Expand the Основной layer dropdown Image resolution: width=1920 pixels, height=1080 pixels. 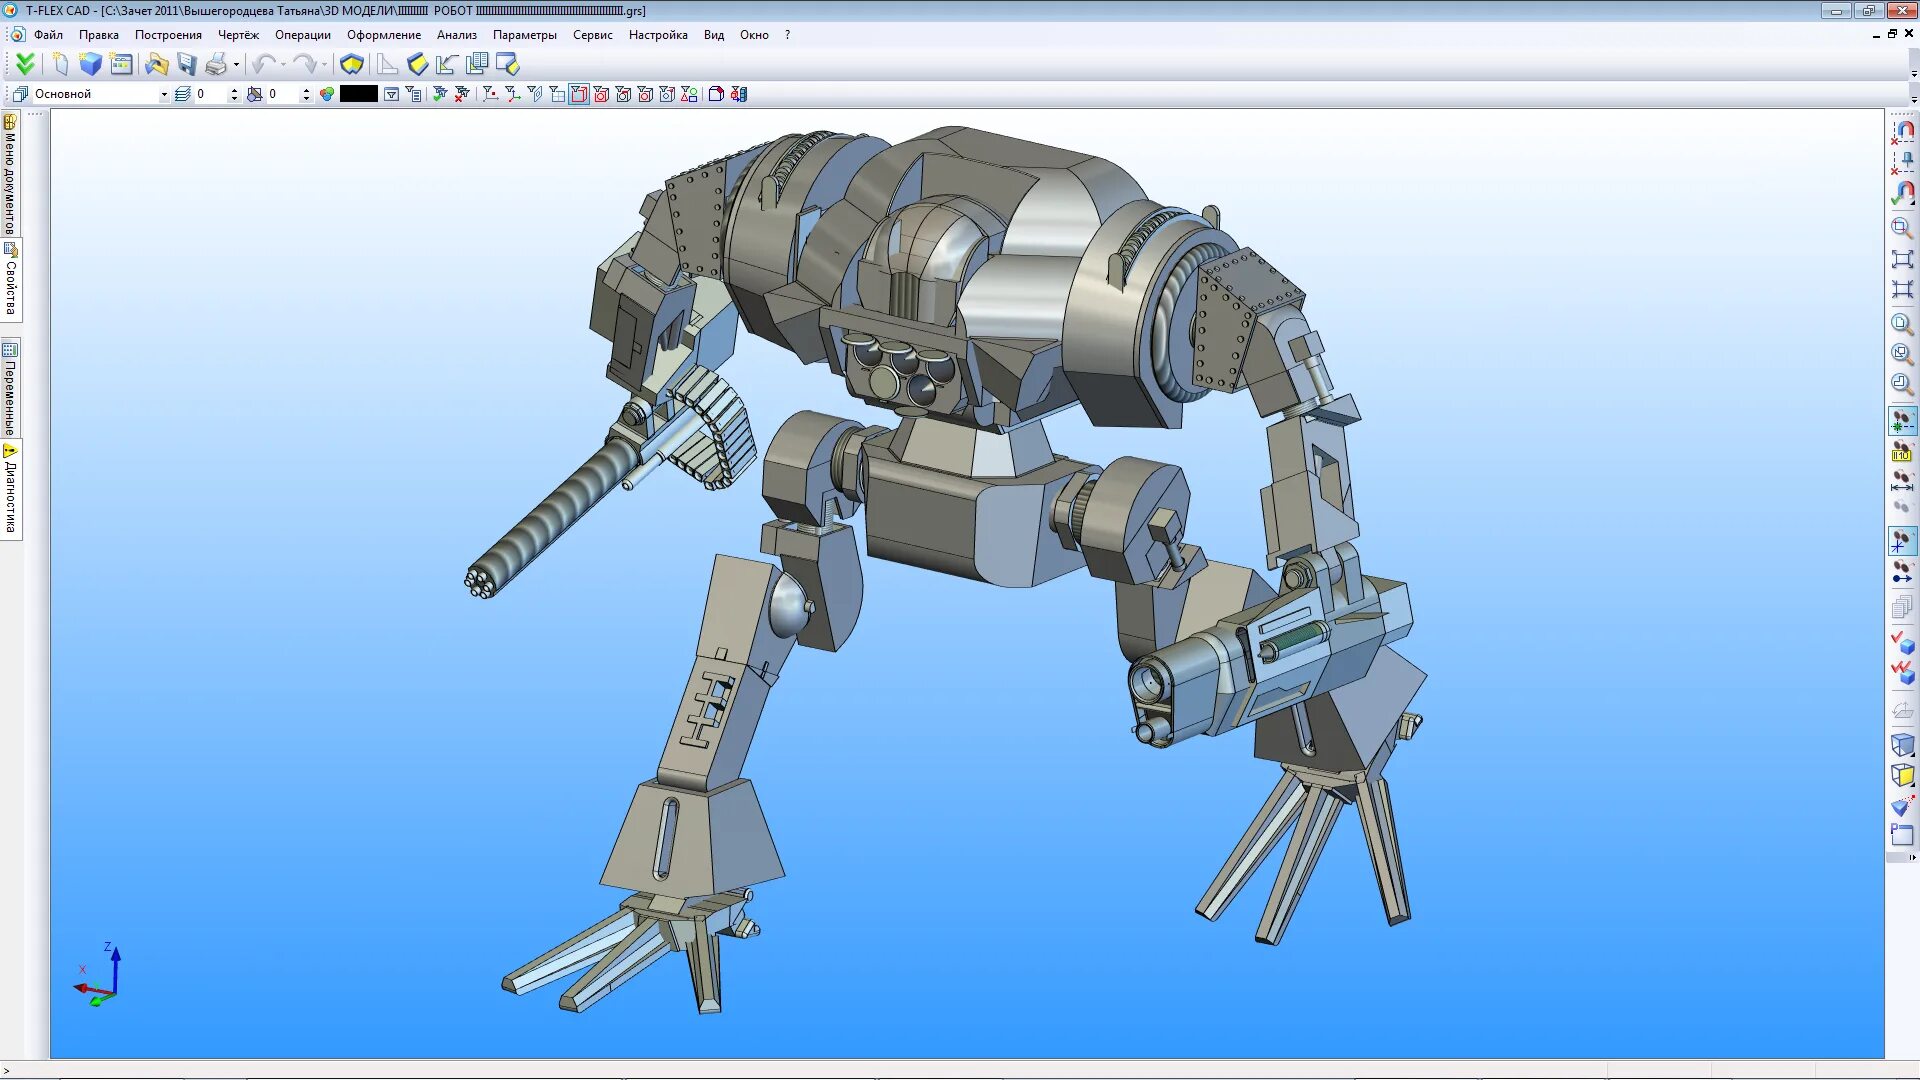coord(164,95)
